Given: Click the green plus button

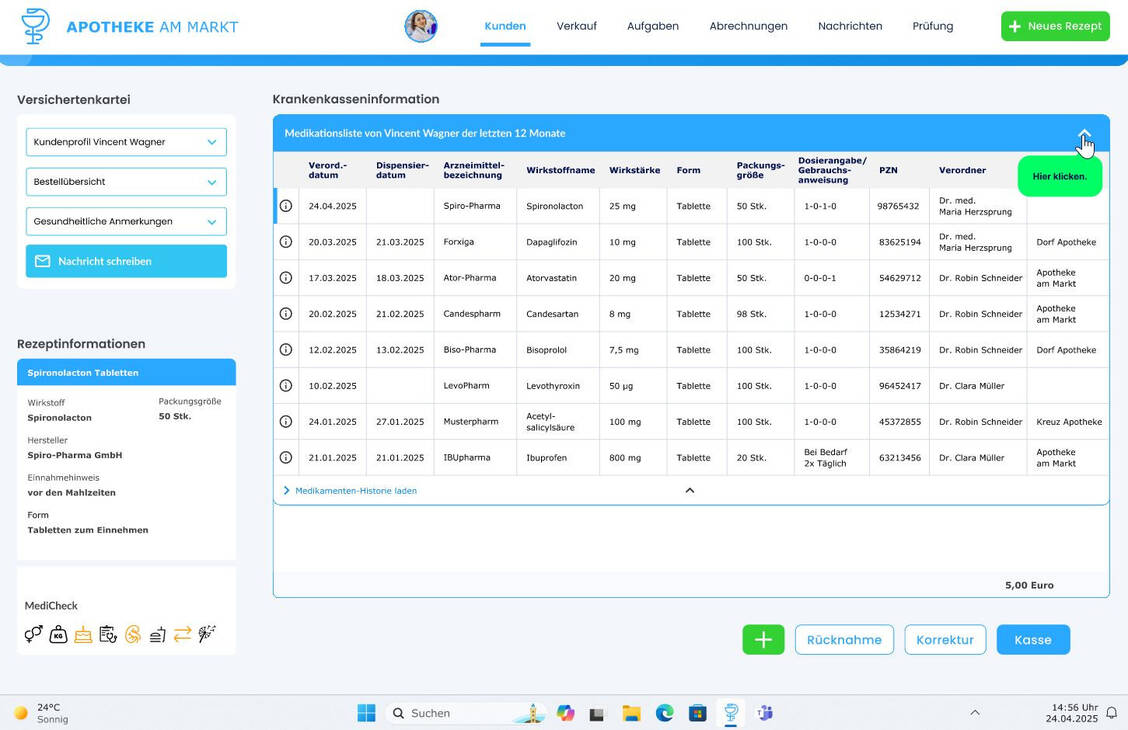Looking at the screenshot, I should (763, 639).
